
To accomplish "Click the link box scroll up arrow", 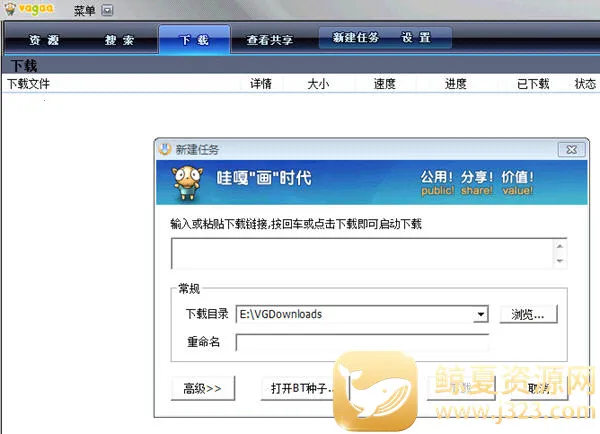I will tap(561, 245).
